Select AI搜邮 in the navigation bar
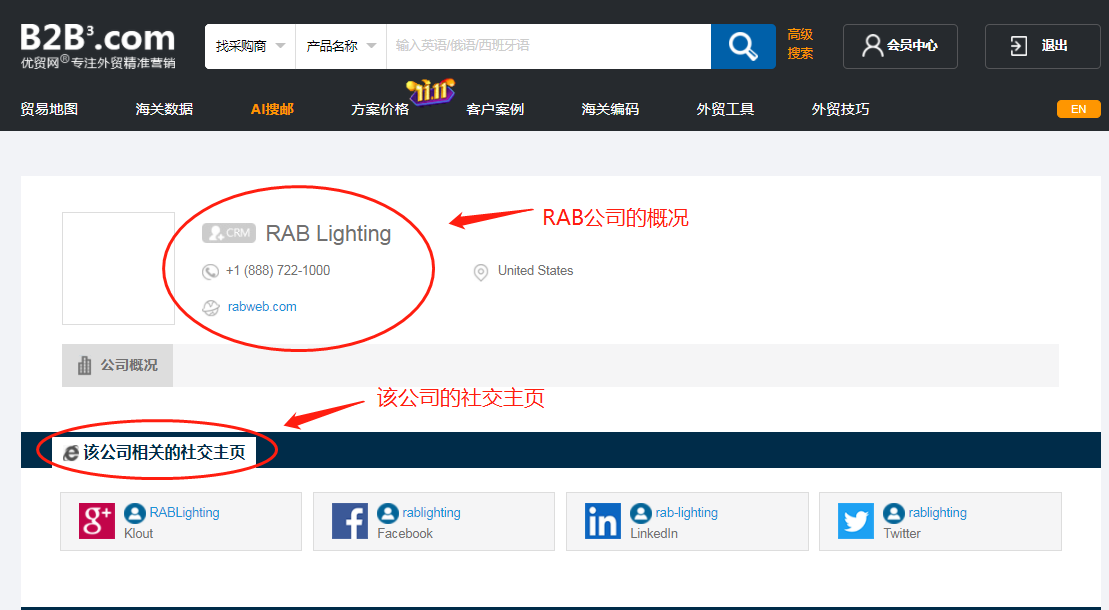The width and height of the screenshot is (1109, 610). (x=272, y=109)
